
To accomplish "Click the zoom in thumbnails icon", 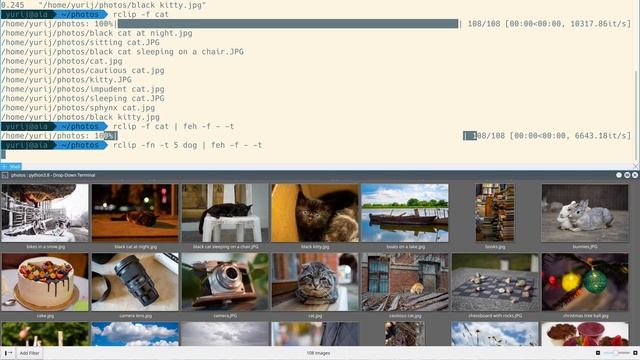I will (x=635, y=353).
